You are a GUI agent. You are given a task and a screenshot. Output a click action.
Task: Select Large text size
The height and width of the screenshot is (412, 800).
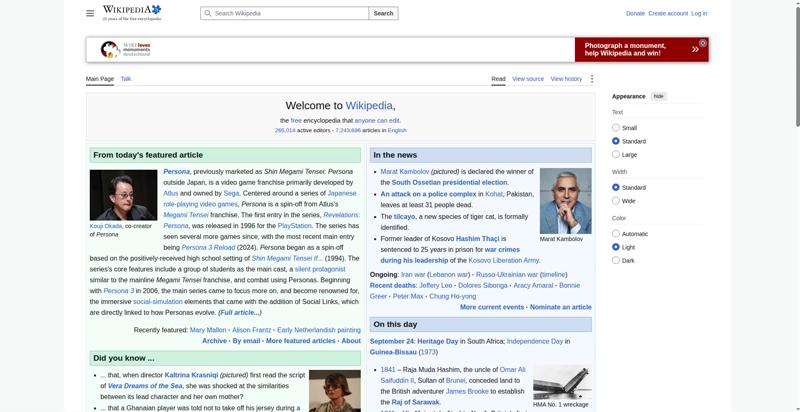click(x=616, y=154)
